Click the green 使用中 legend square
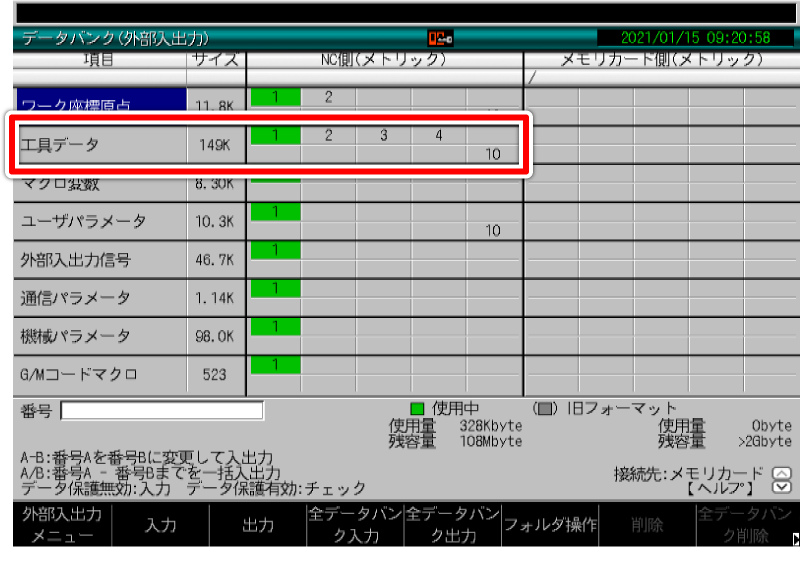This screenshot has width=800, height=566. (417, 408)
